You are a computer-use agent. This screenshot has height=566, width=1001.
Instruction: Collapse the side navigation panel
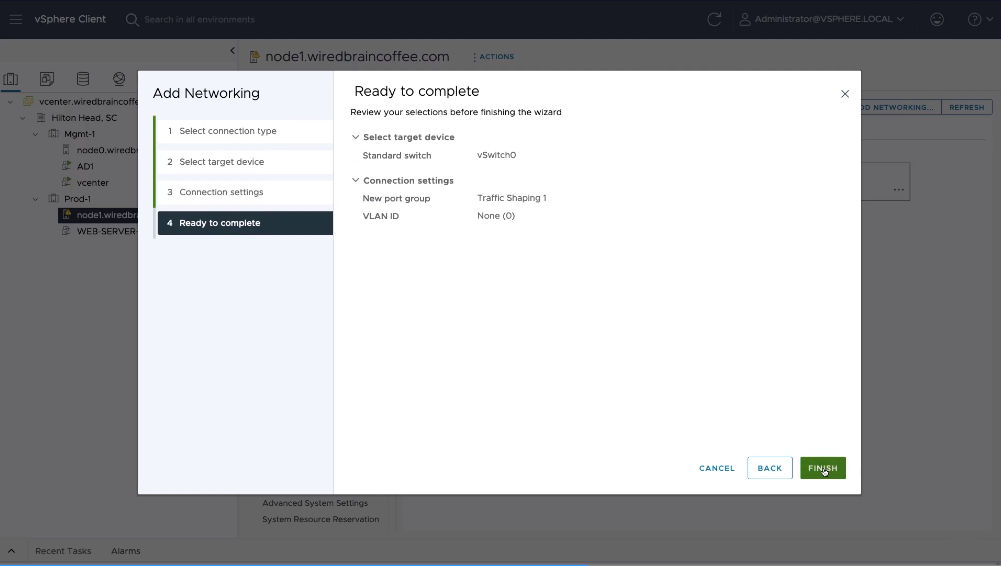pyautogui.click(x=232, y=51)
